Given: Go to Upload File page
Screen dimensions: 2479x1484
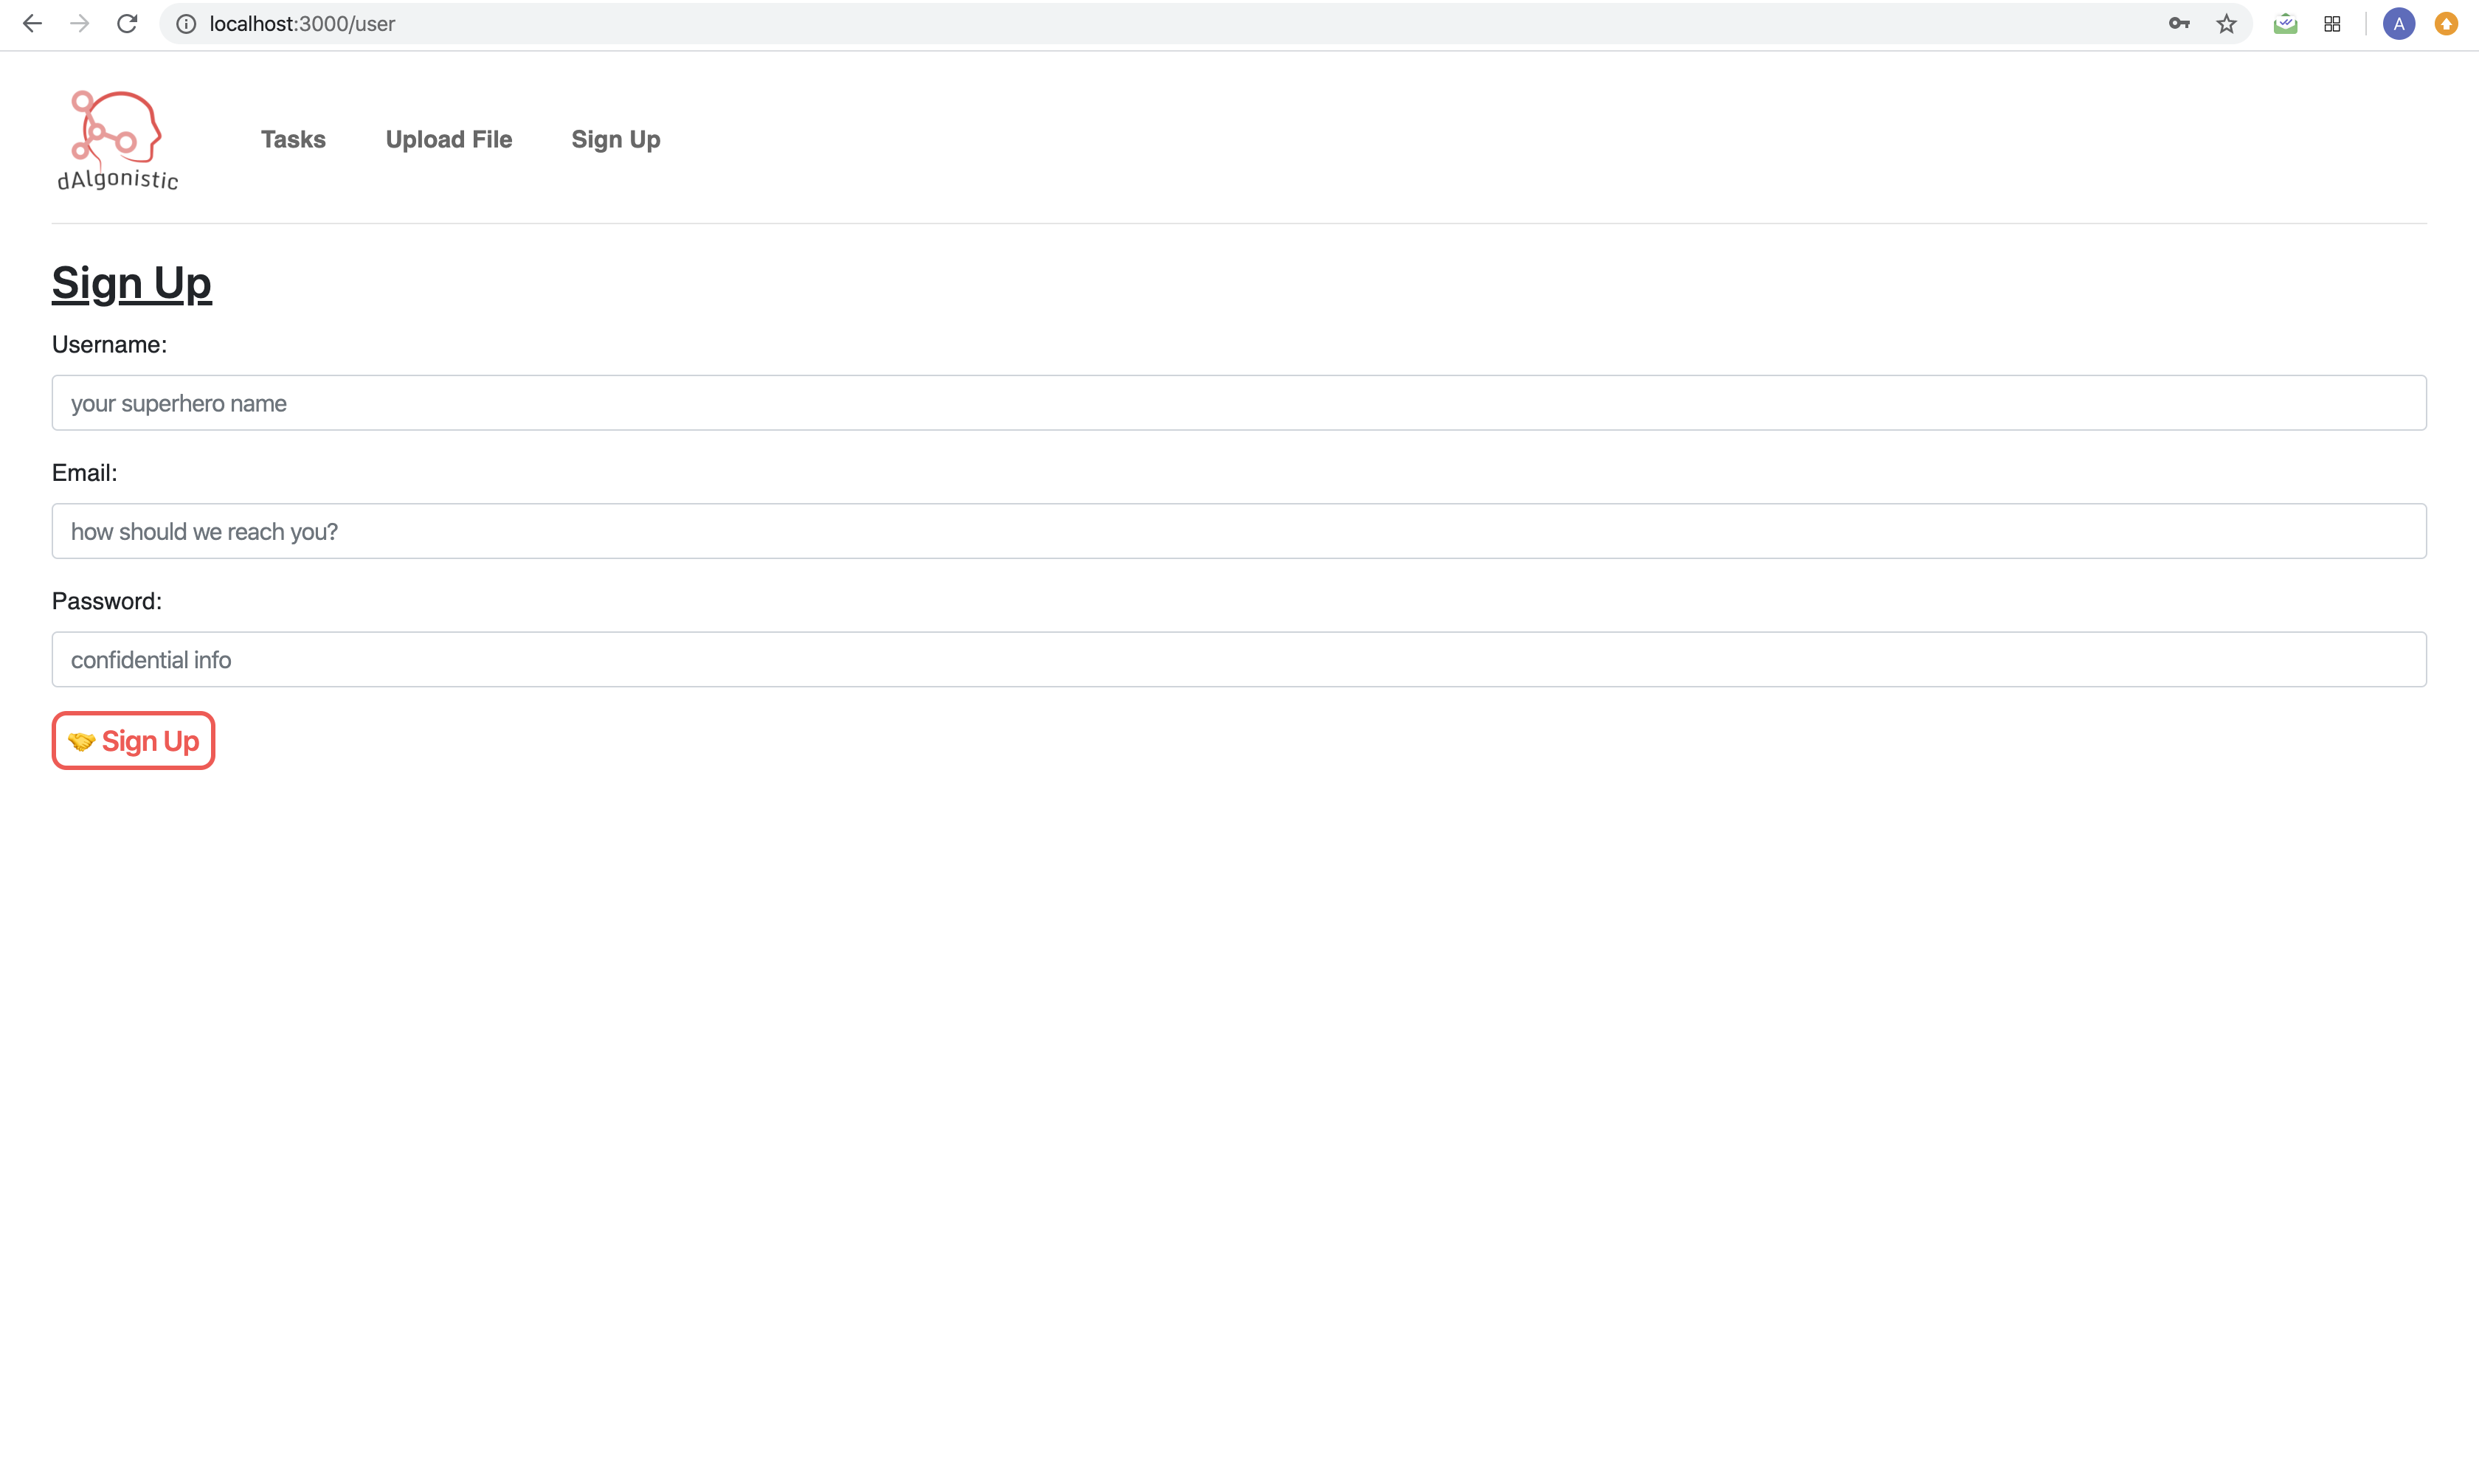Looking at the screenshot, I should coord(448,139).
